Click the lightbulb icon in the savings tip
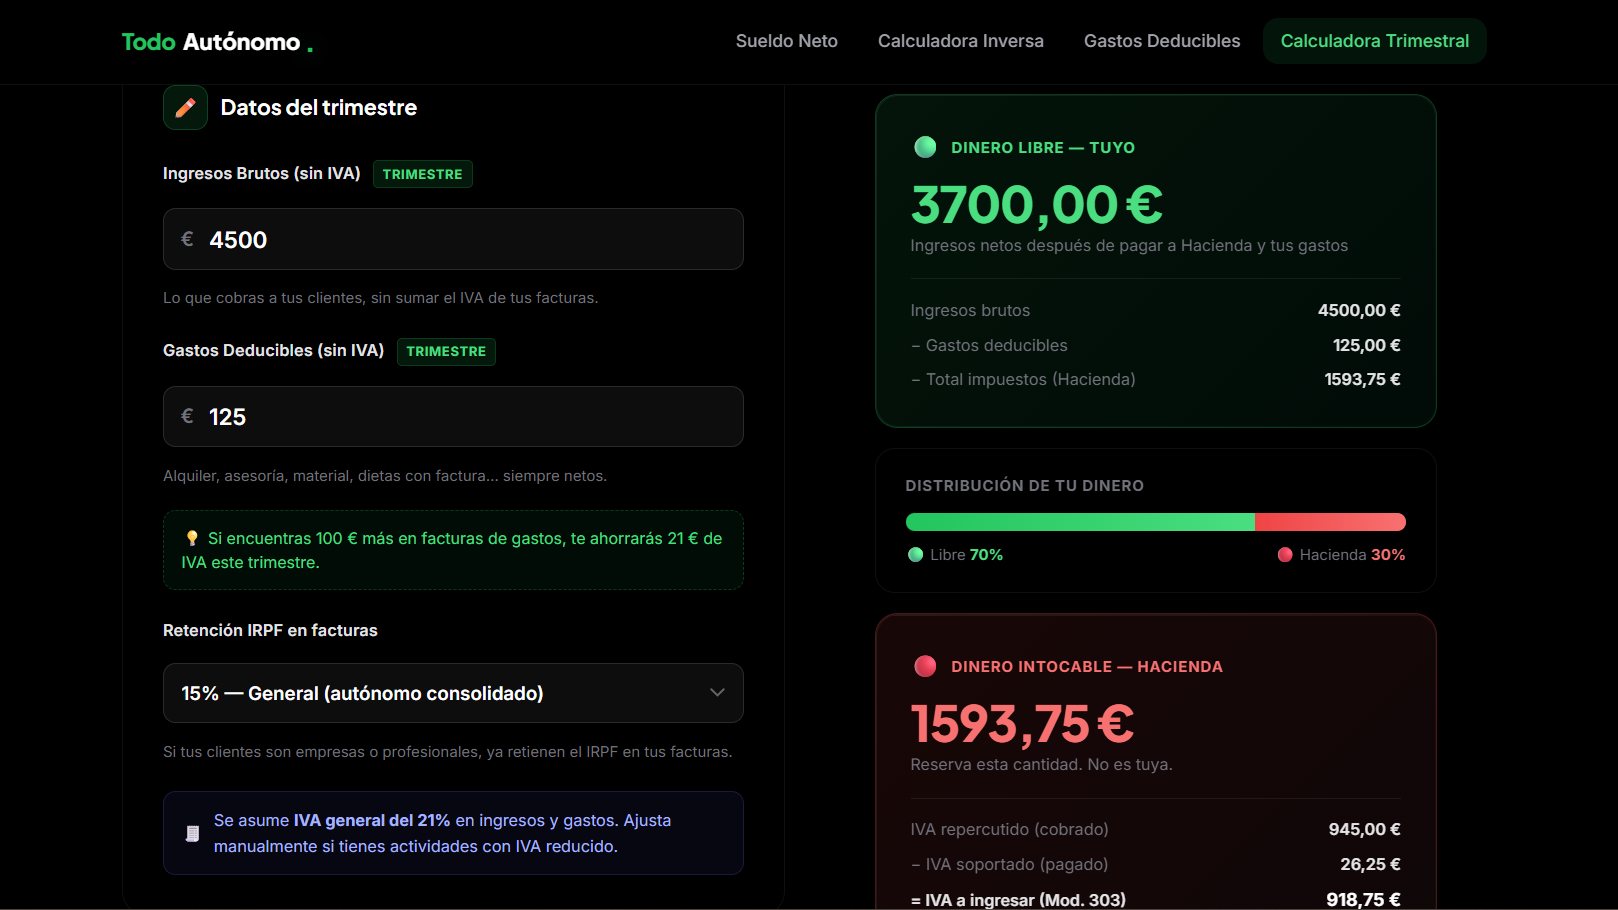Viewport: 1618px width, 910px height. point(192,538)
